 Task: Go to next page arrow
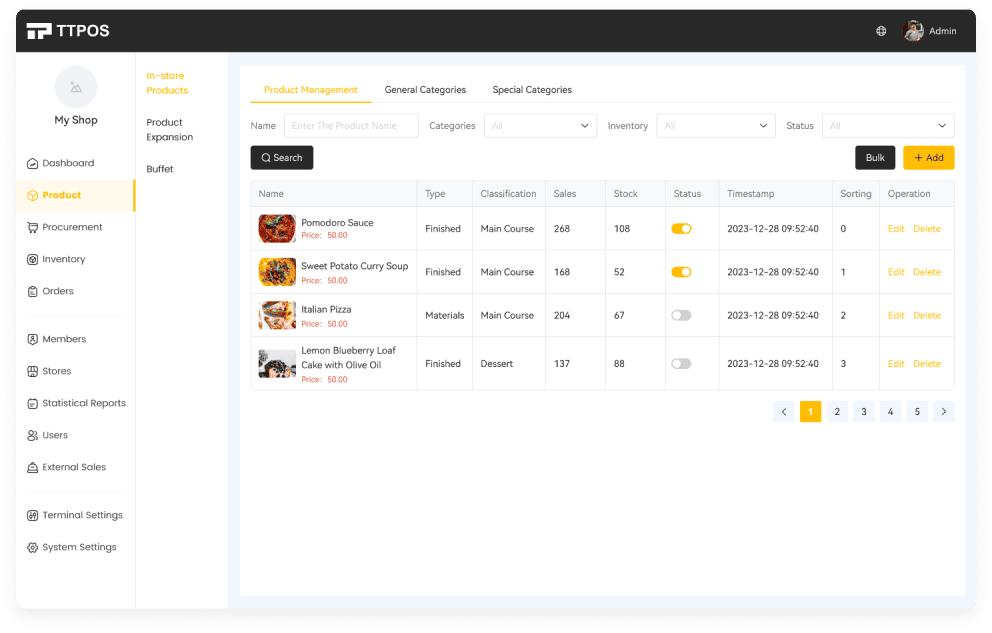tap(944, 412)
